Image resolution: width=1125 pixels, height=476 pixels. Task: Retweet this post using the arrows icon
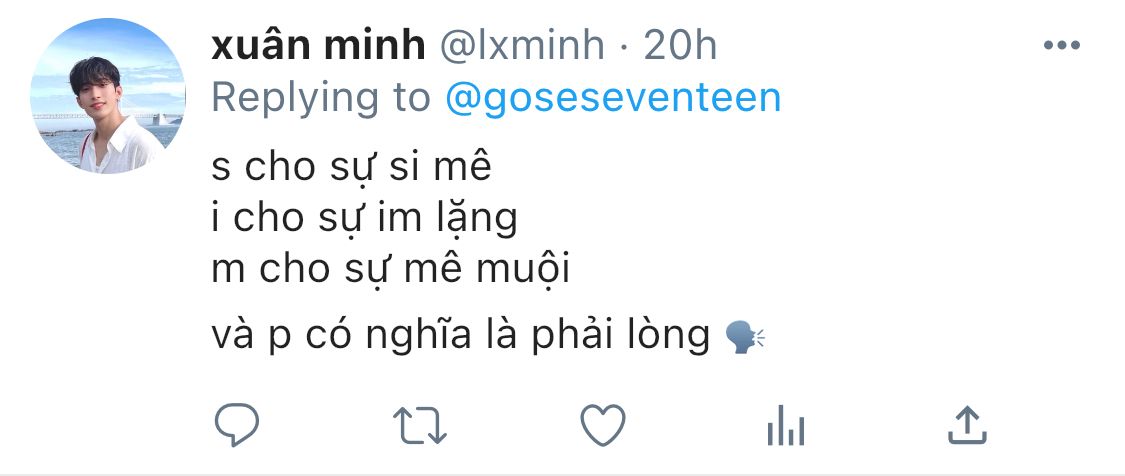coord(420,426)
